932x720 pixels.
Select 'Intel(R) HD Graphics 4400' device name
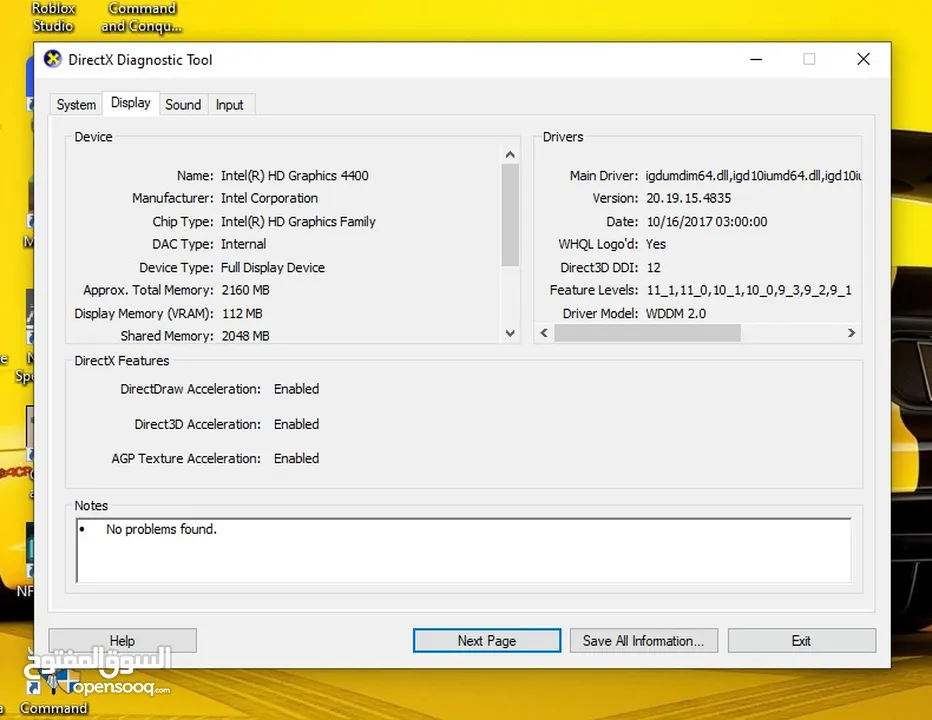295,176
